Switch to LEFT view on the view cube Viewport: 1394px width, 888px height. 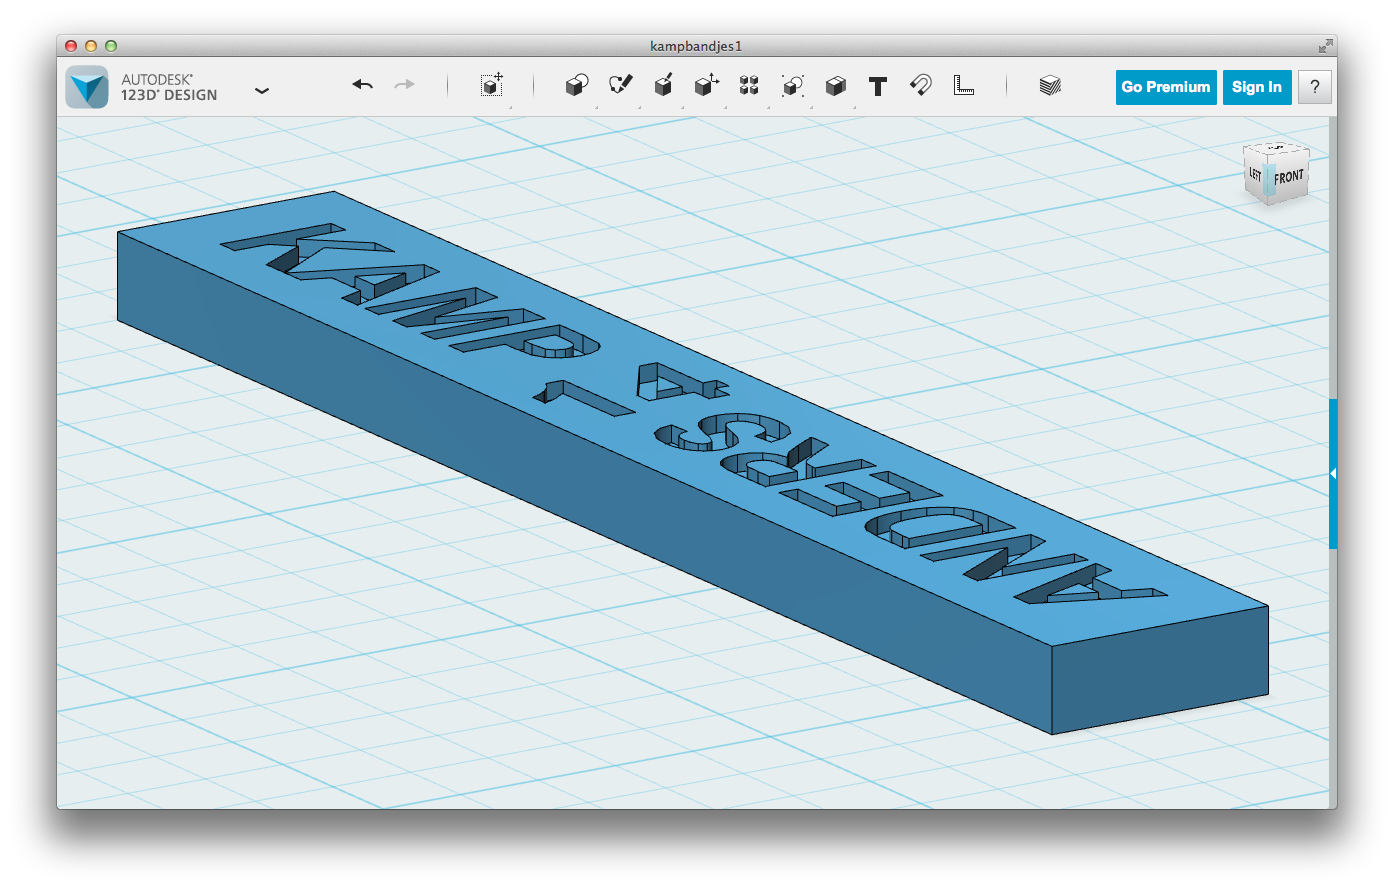(1255, 174)
